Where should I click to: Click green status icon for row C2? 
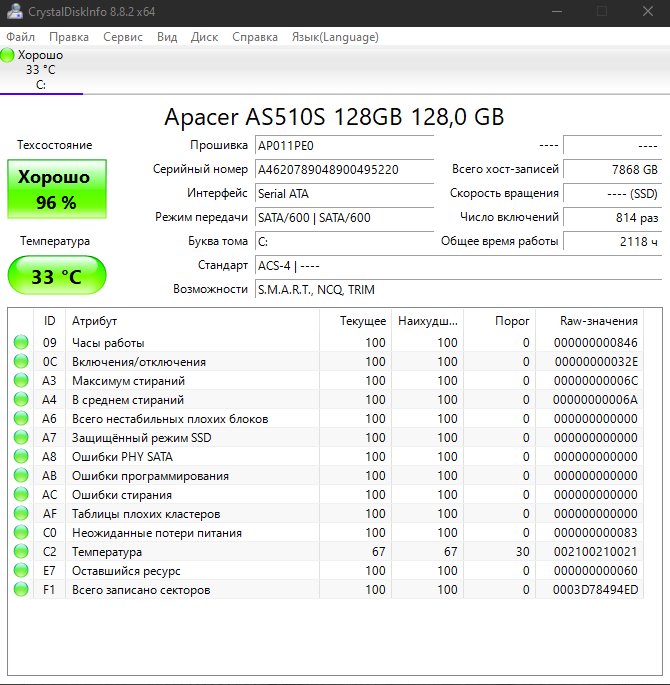[21, 551]
